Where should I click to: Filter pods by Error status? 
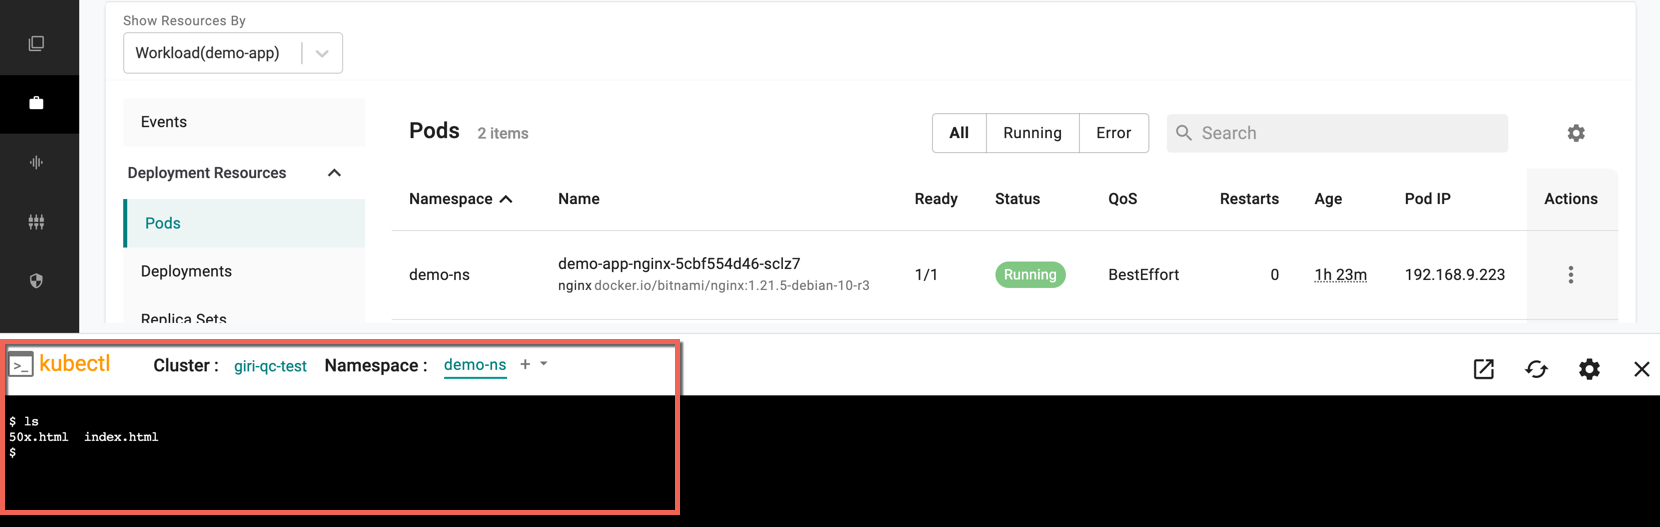coord(1114,133)
